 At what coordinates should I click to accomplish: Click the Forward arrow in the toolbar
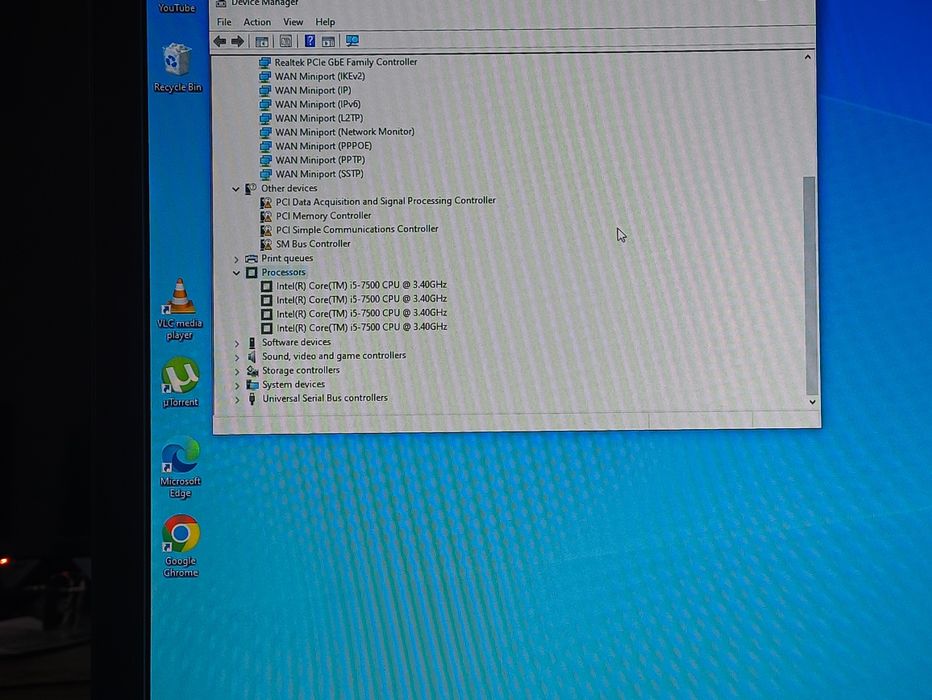pyautogui.click(x=238, y=41)
